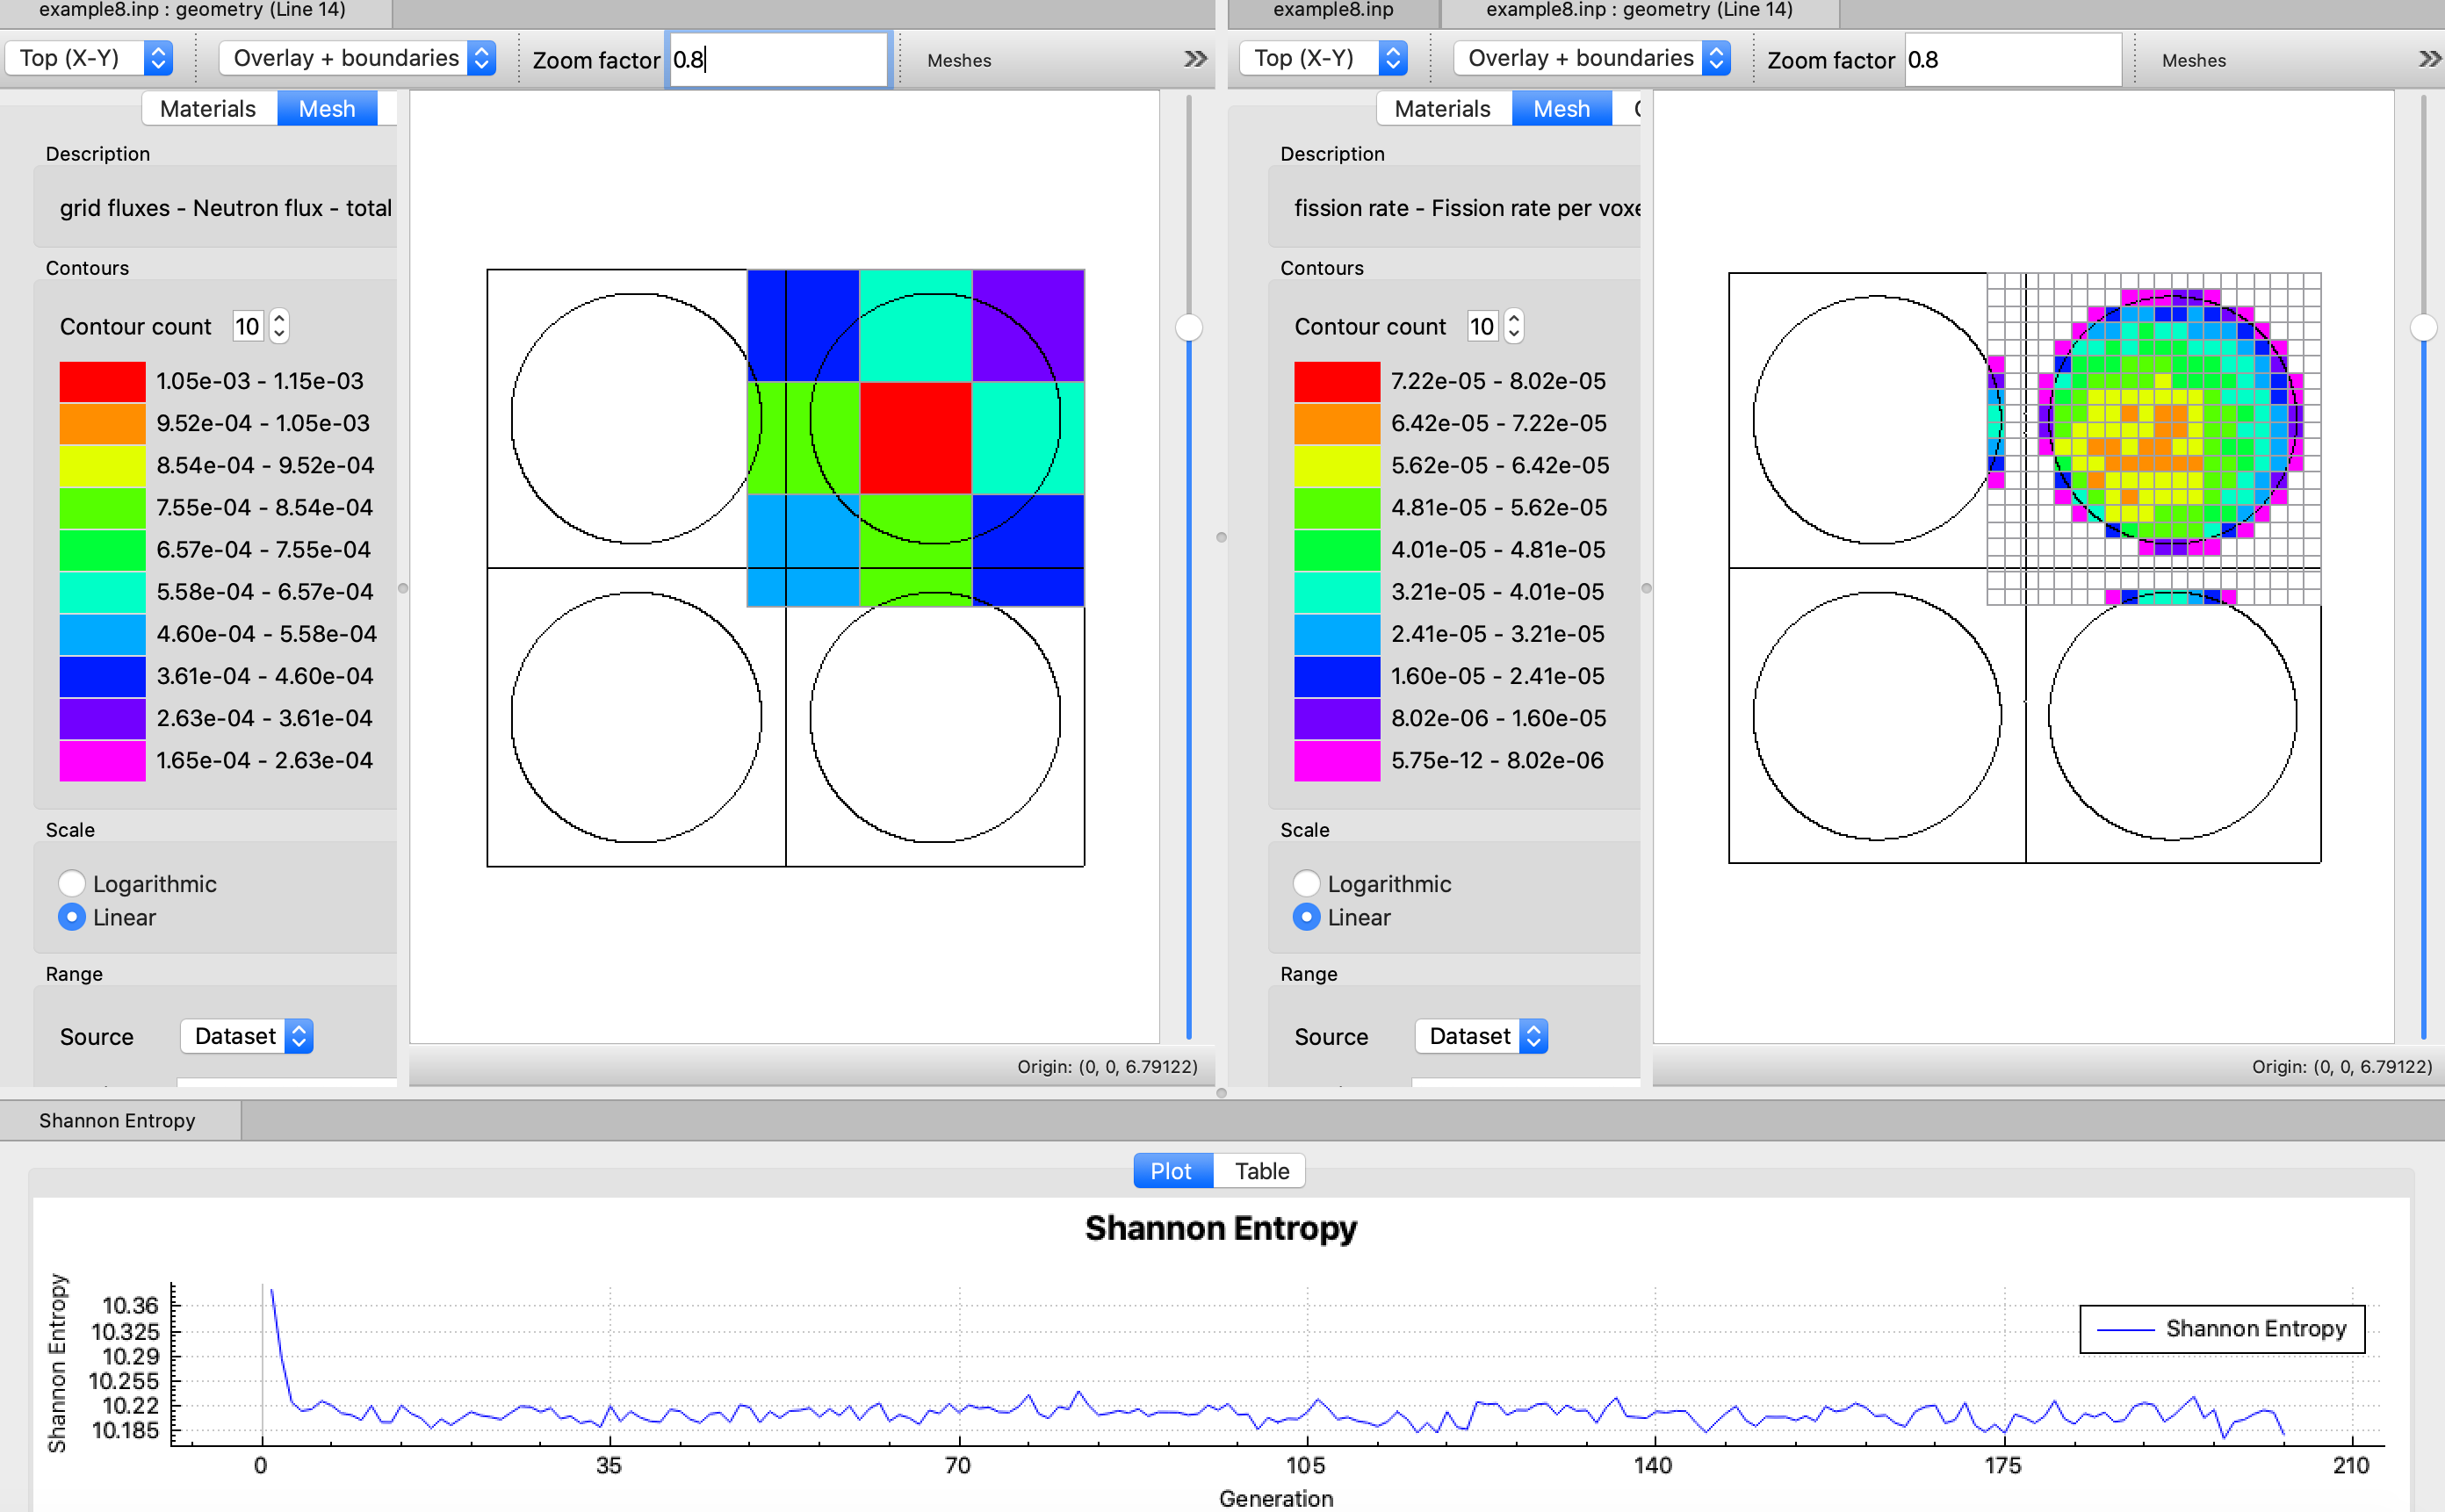
Task: Click left Meshes toolbar button
Action: pyautogui.click(x=958, y=60)
